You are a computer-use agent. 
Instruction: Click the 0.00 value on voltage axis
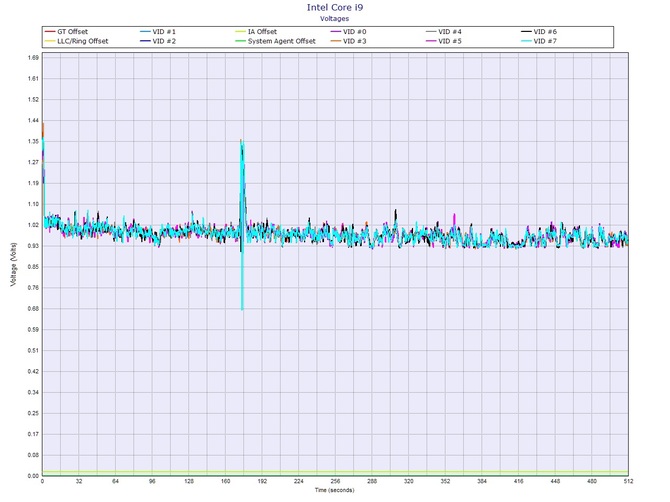click(34, 476)
